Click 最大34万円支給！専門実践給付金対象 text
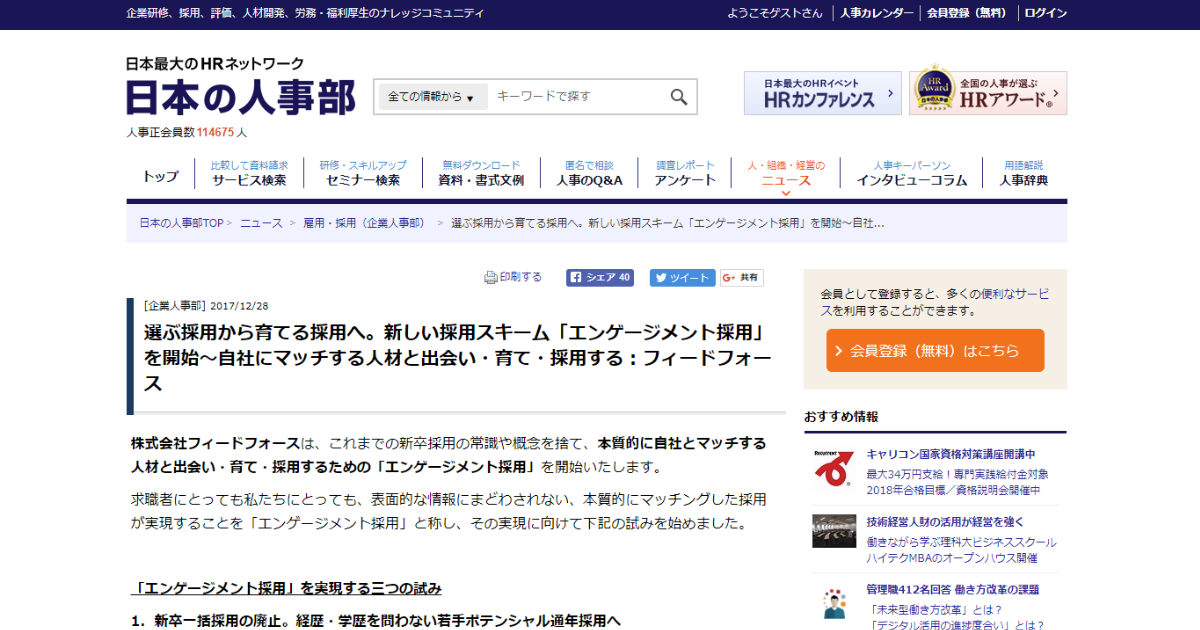Screen dimensions: 1200x630 [x=957, y=474]
